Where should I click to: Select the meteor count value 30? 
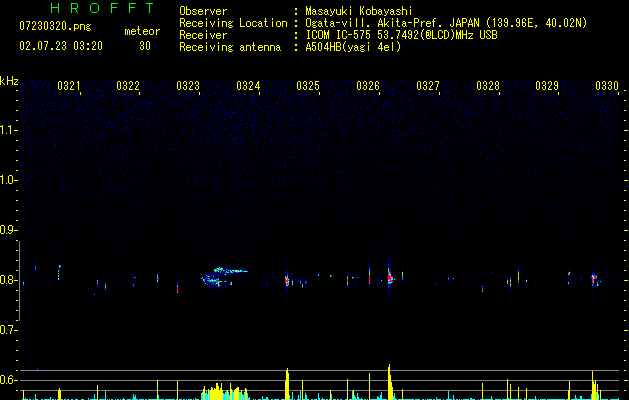pyautogui.click(x=145, y=46)
